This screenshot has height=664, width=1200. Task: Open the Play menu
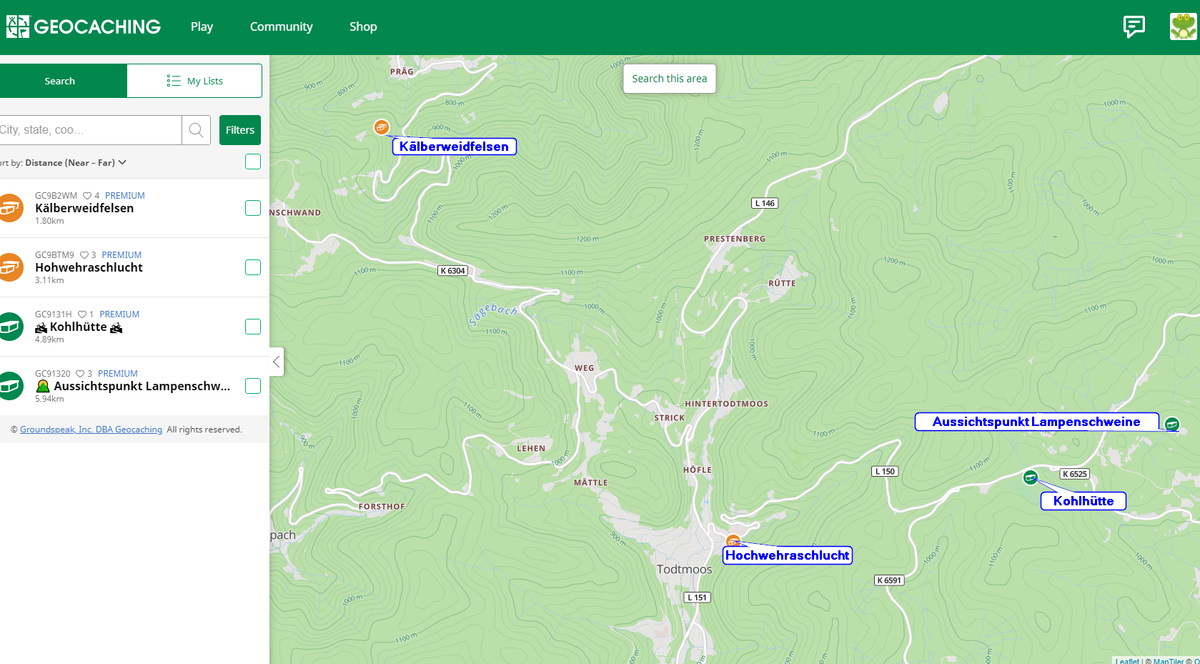(x=202, y=27)
